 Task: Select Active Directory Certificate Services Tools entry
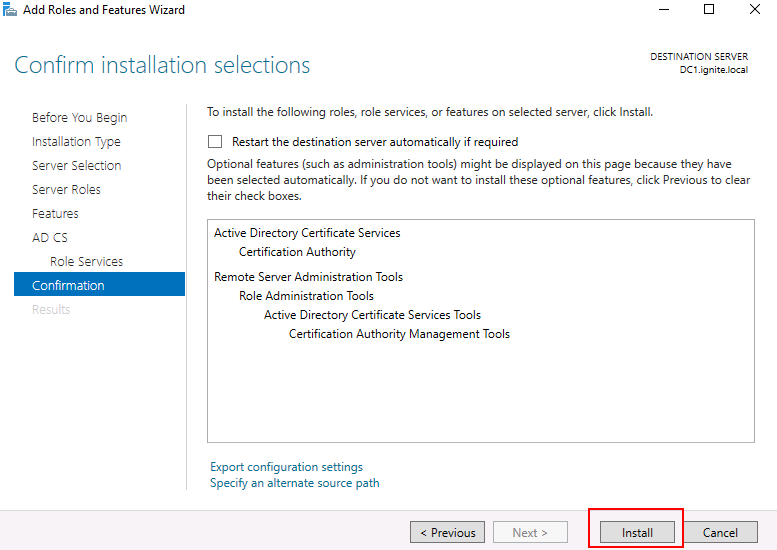click(372, 315)
